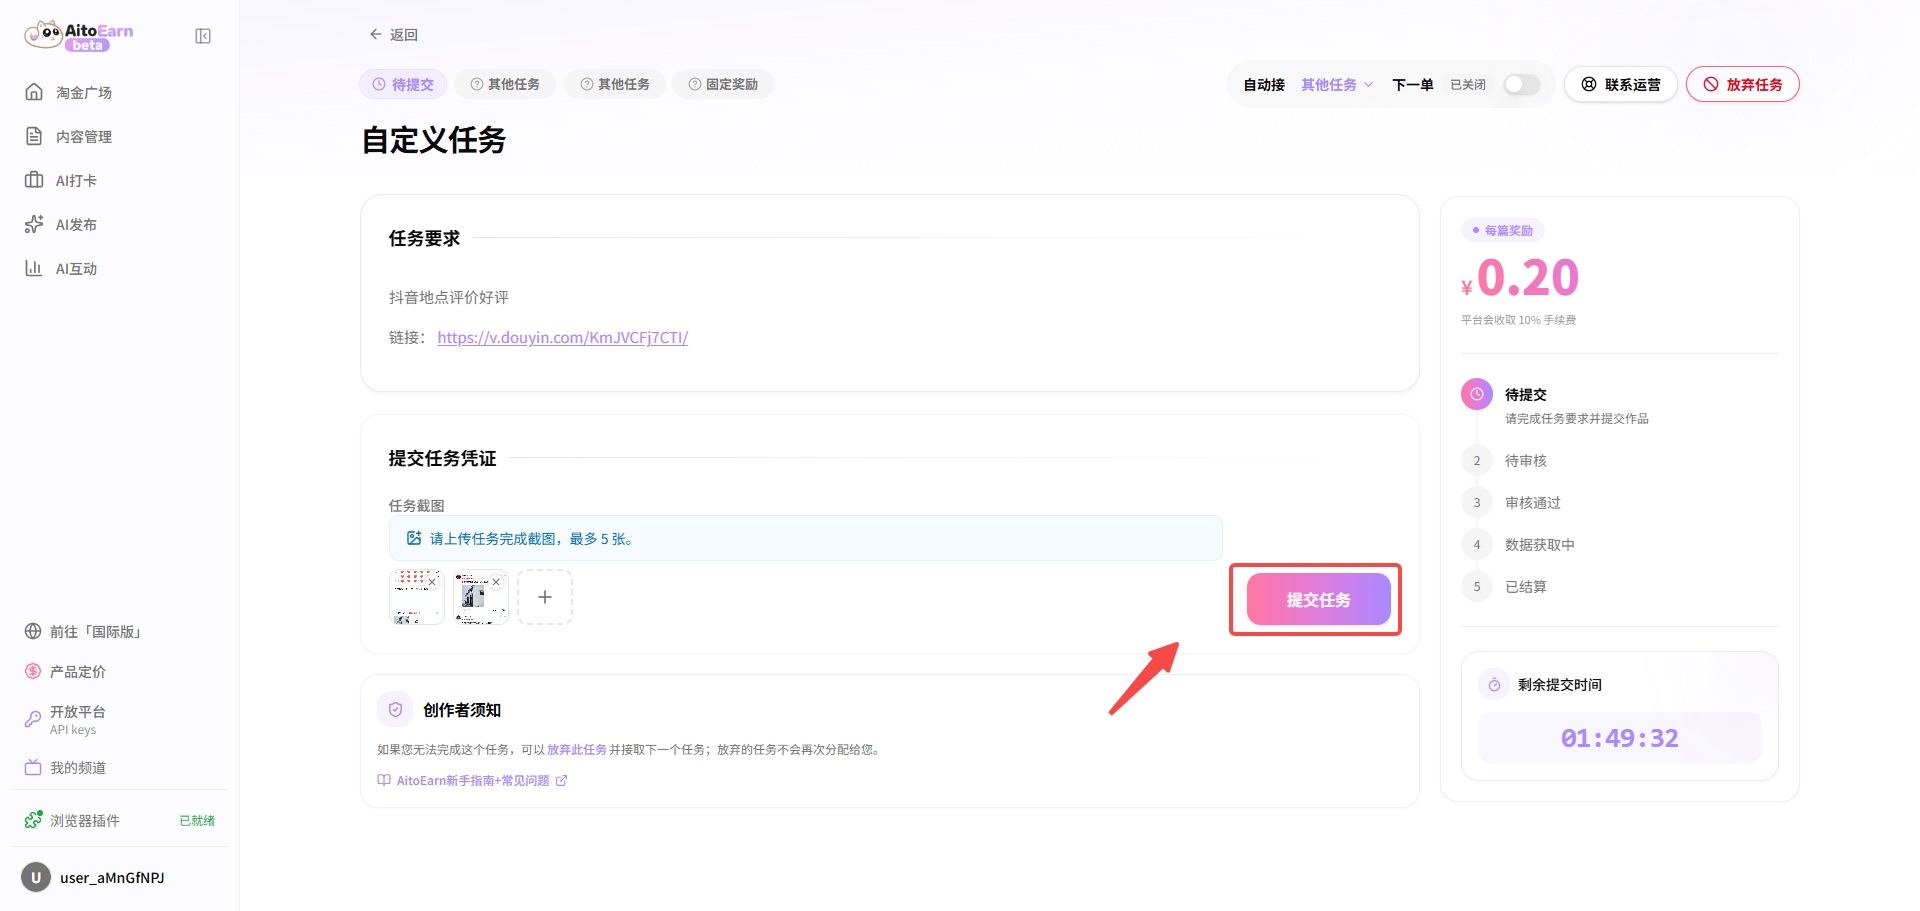Go to 前往「国际版」 globe icon

tap(33, 632)
